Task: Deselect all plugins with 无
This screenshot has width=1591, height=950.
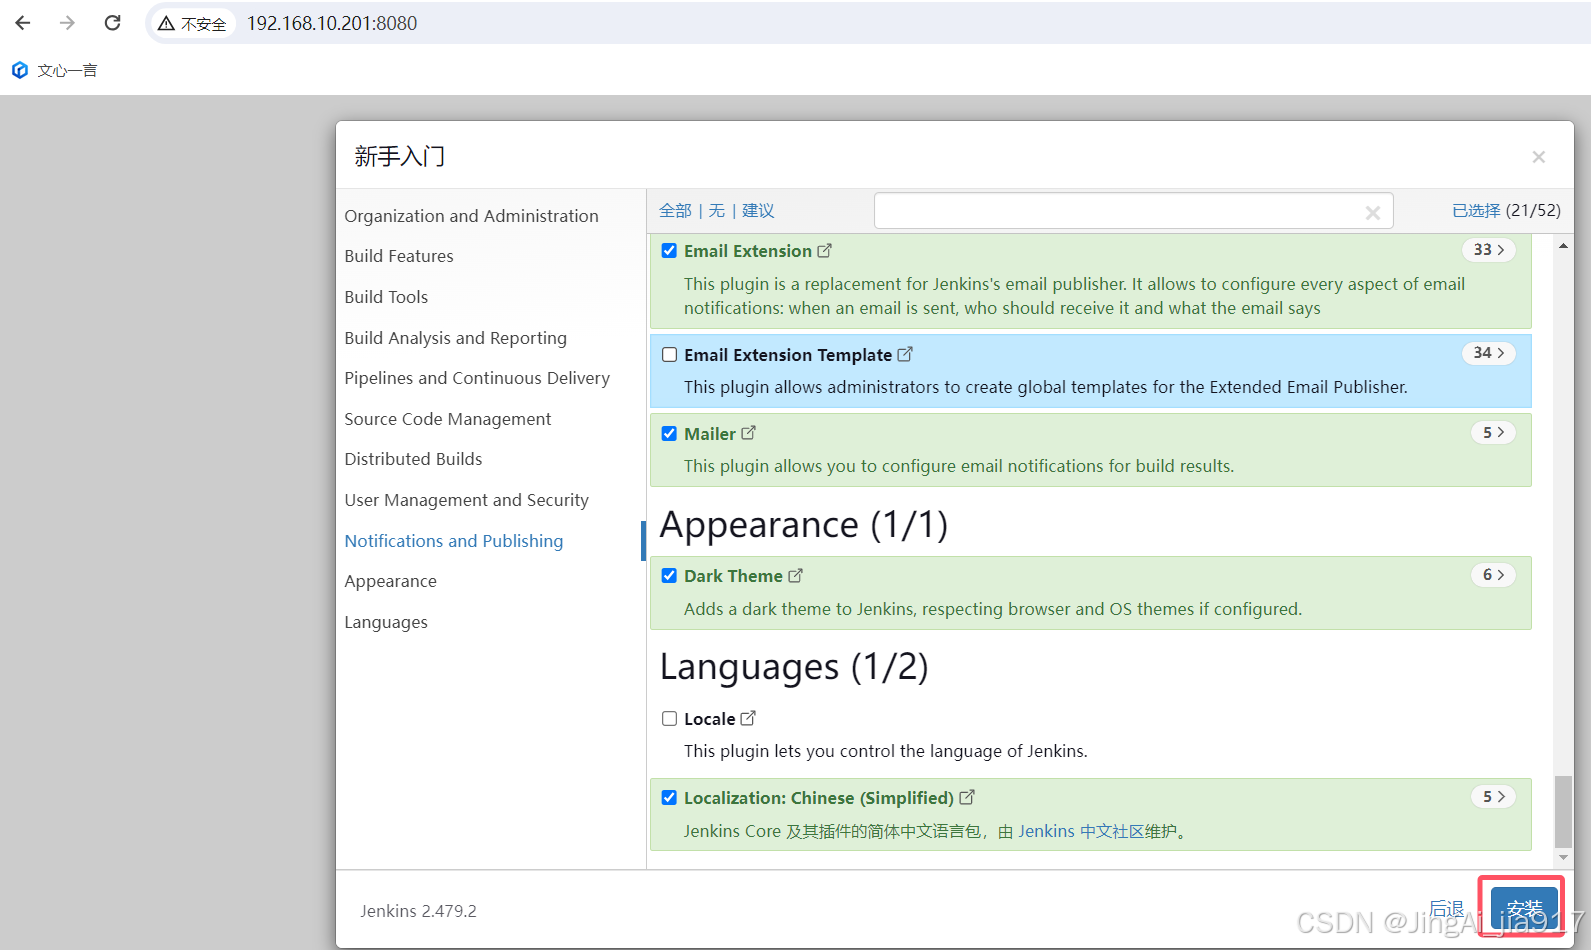Action: pos(717,211)
